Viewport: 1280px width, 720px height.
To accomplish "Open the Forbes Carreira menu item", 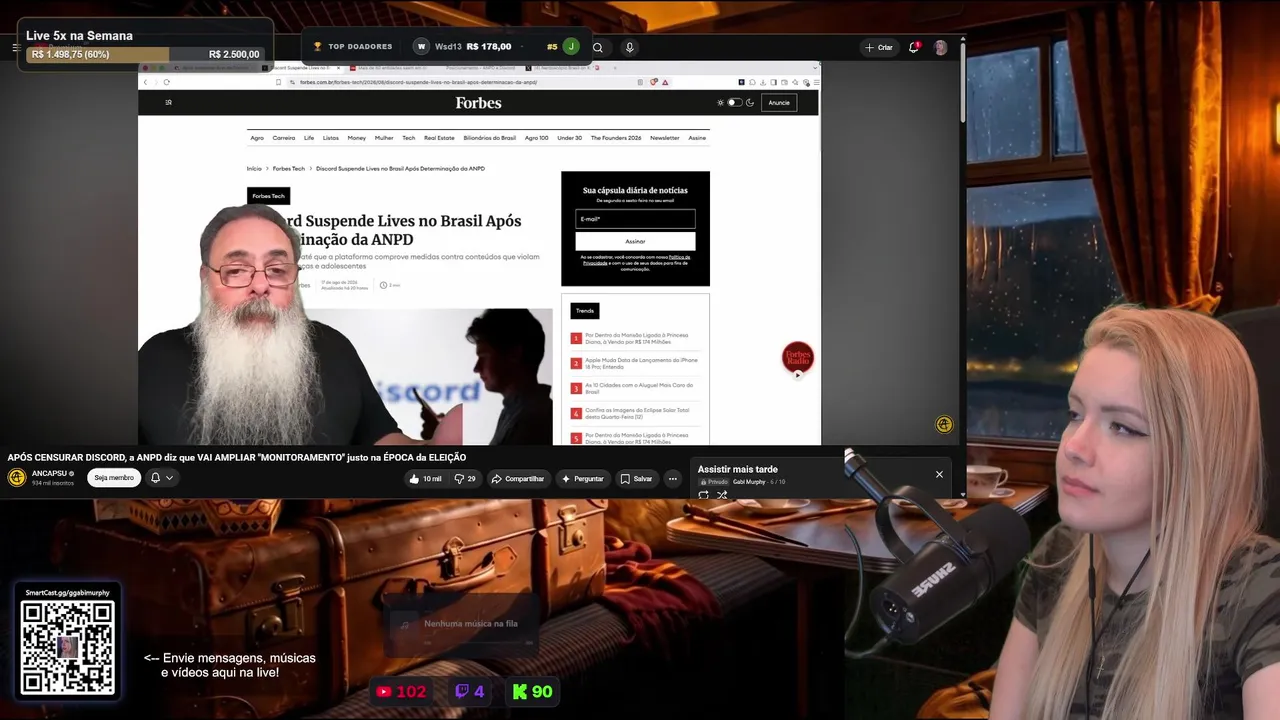I will click(x=284, y=138).
